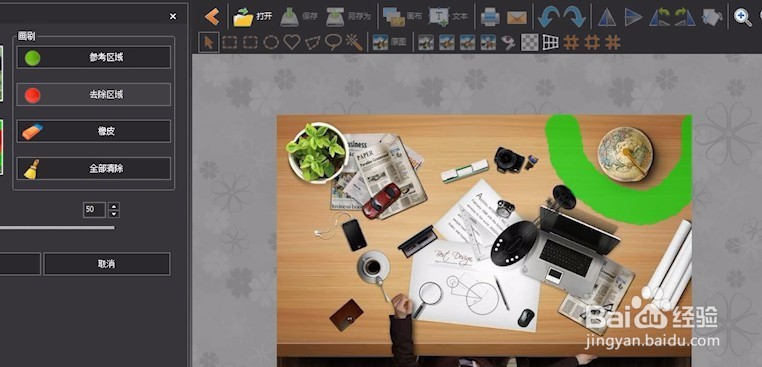The height and width of the screenshot is (367, 762).
Task: Click the blue redo arrow
Action: tap(574, 17)
